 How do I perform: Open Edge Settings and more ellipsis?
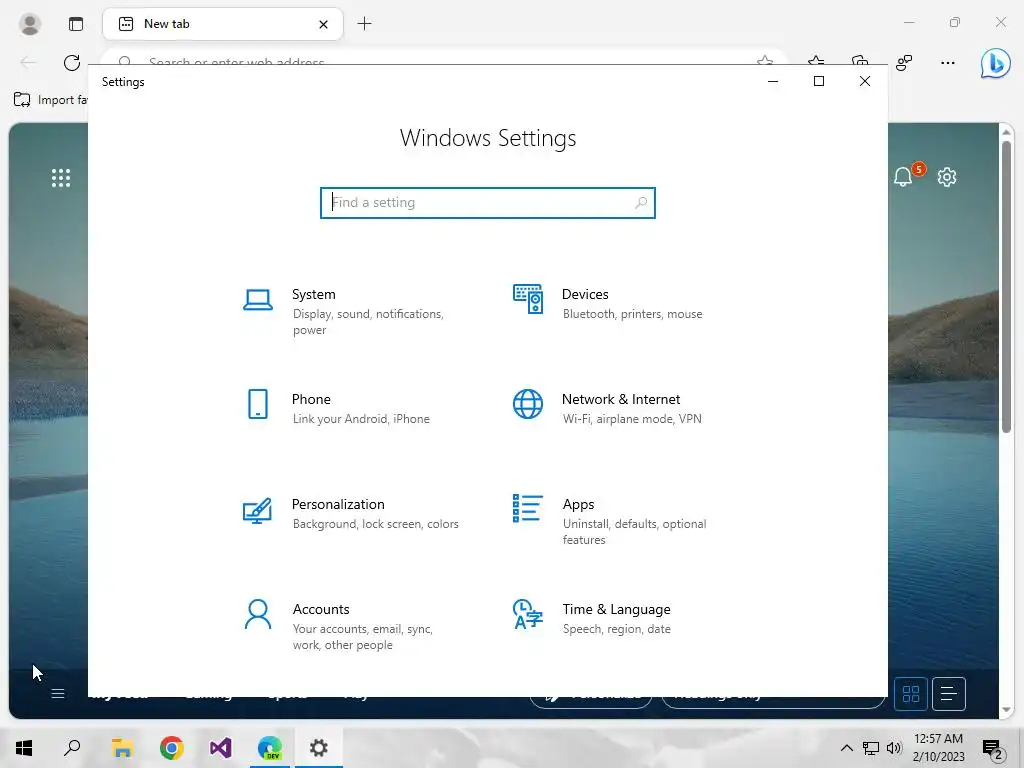coord(948,63)
